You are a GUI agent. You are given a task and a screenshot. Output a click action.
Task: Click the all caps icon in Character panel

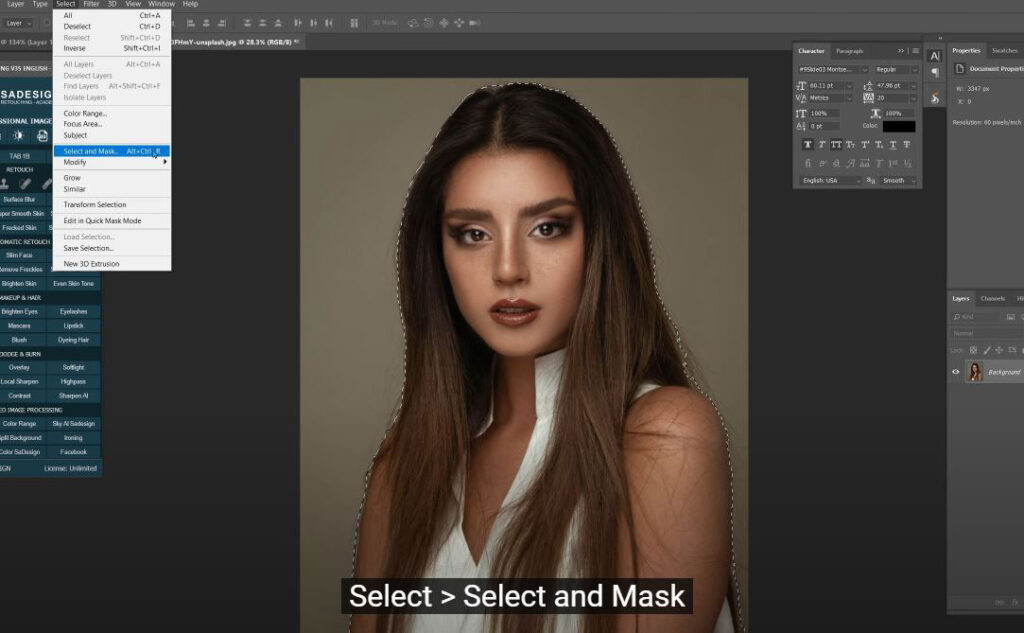836,144
